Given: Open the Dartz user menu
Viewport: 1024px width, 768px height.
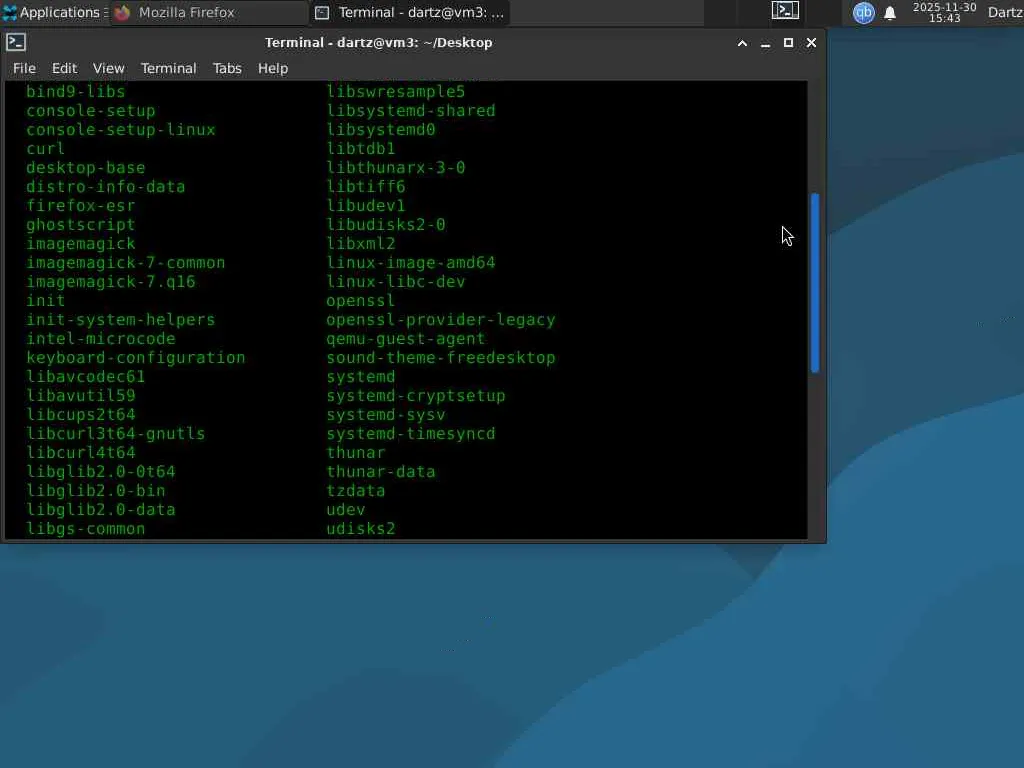Looking at the screenshot, I should [1005, 12].
